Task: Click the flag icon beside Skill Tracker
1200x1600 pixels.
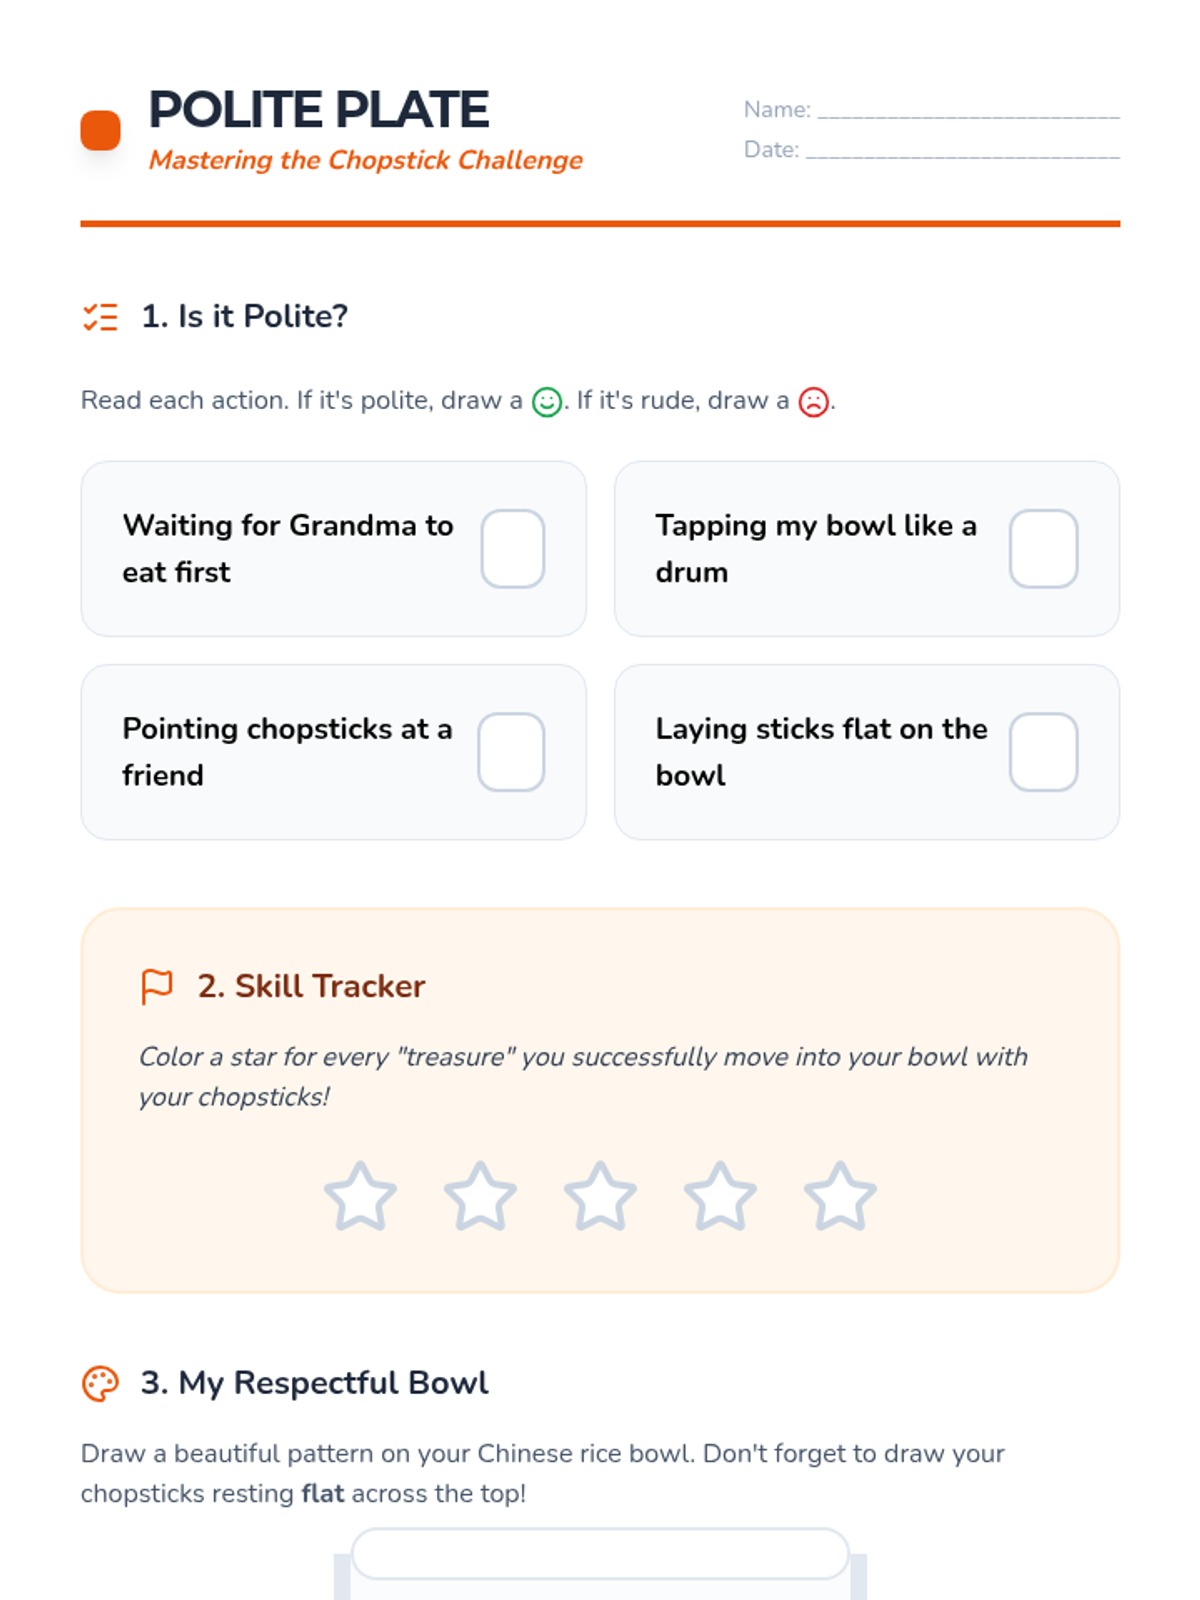Action: (157, 987)
